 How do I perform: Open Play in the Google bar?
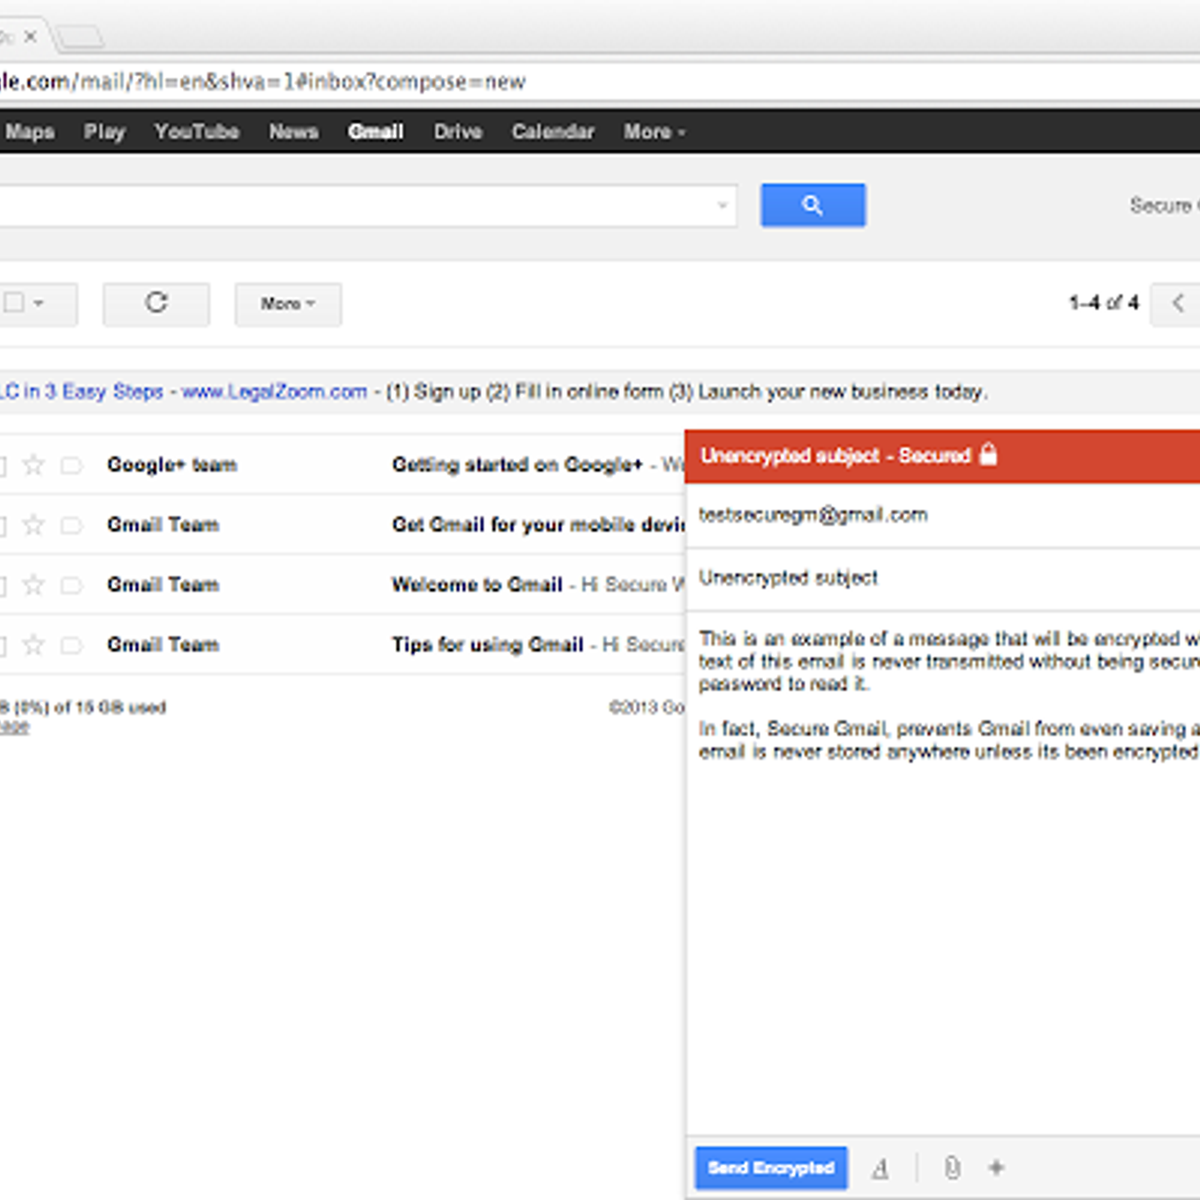[104, 132]
